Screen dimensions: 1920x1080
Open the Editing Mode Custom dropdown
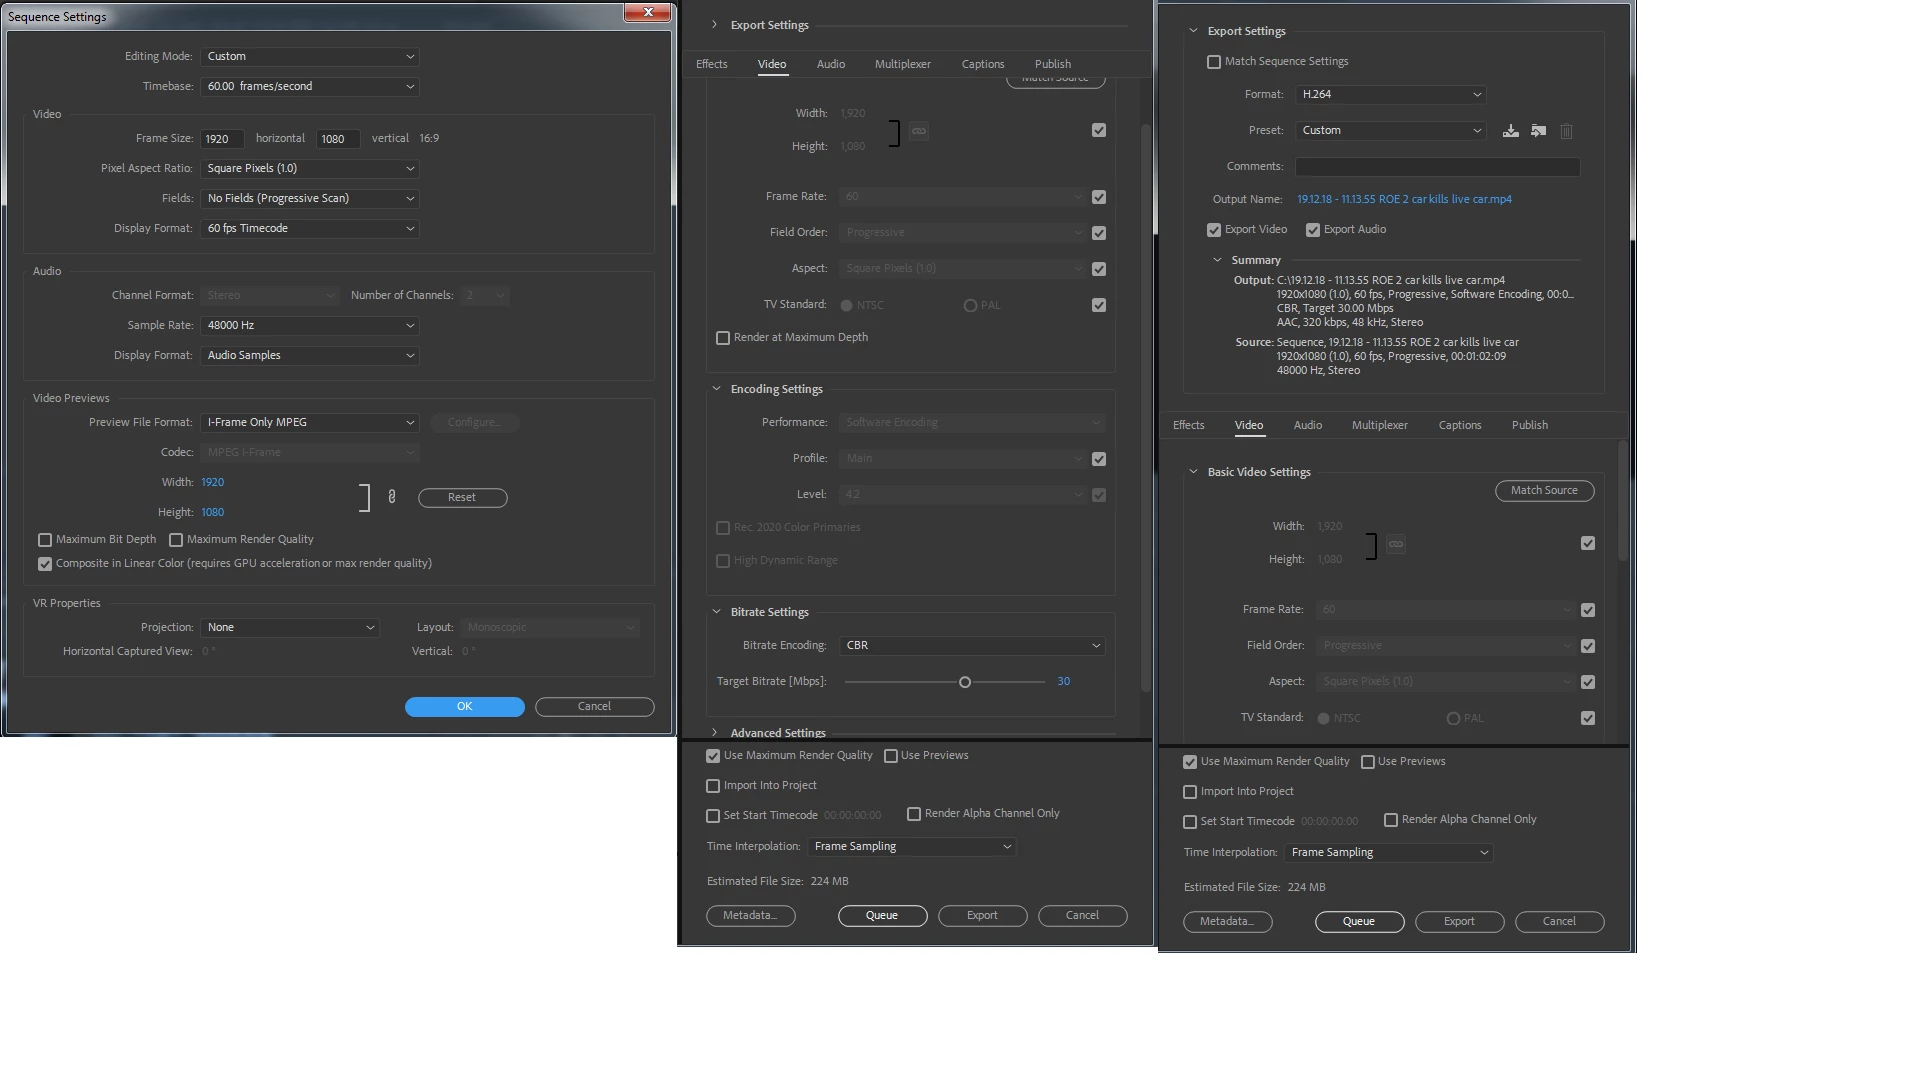pyautogui.click(x=309, y=57)
